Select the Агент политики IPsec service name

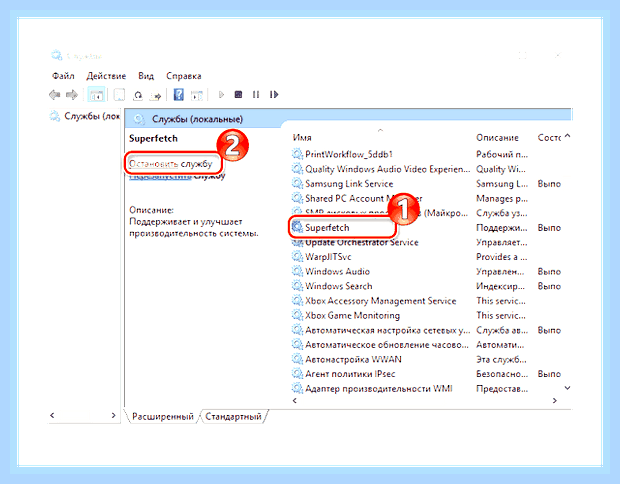(350, 374)
